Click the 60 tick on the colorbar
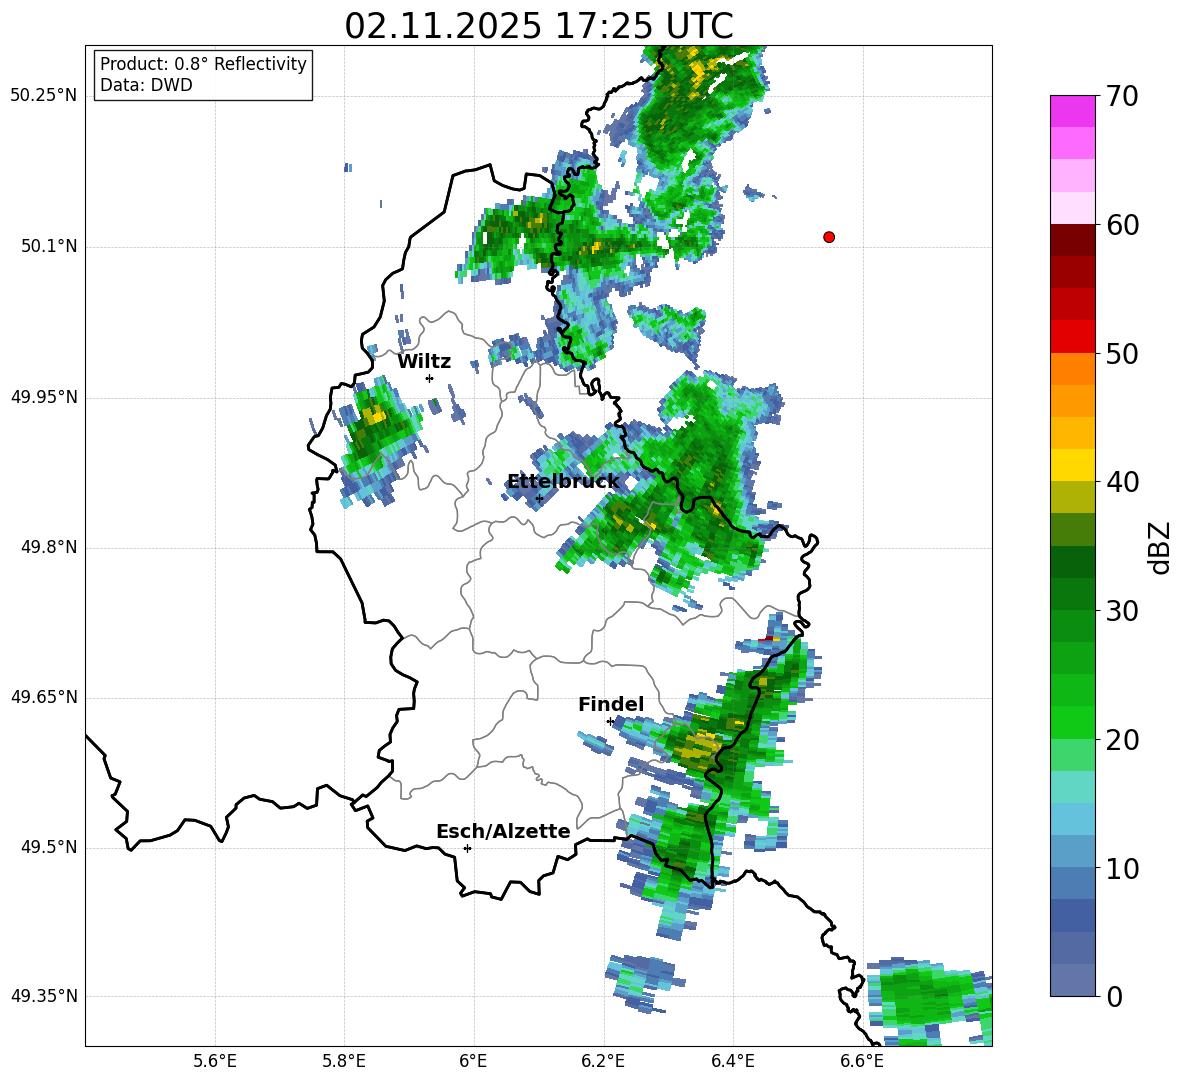This screenshot has height=1081, width=1184. 1121,225
